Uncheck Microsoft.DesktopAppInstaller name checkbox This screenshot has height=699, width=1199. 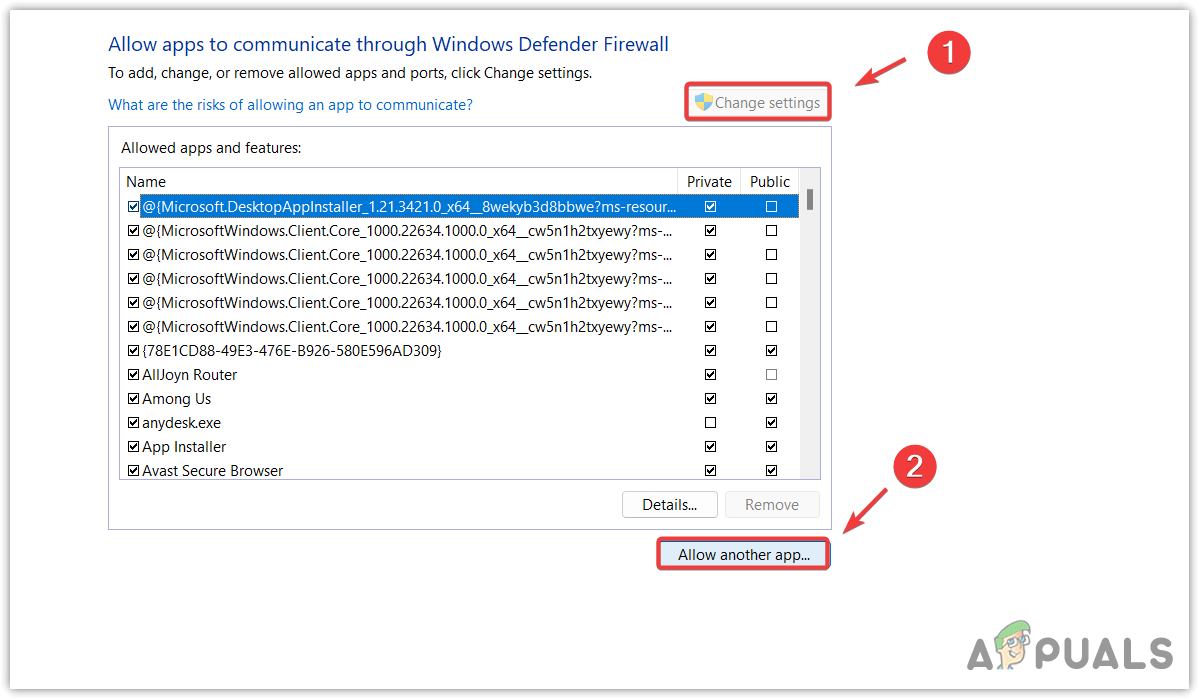tap(134, 206)
